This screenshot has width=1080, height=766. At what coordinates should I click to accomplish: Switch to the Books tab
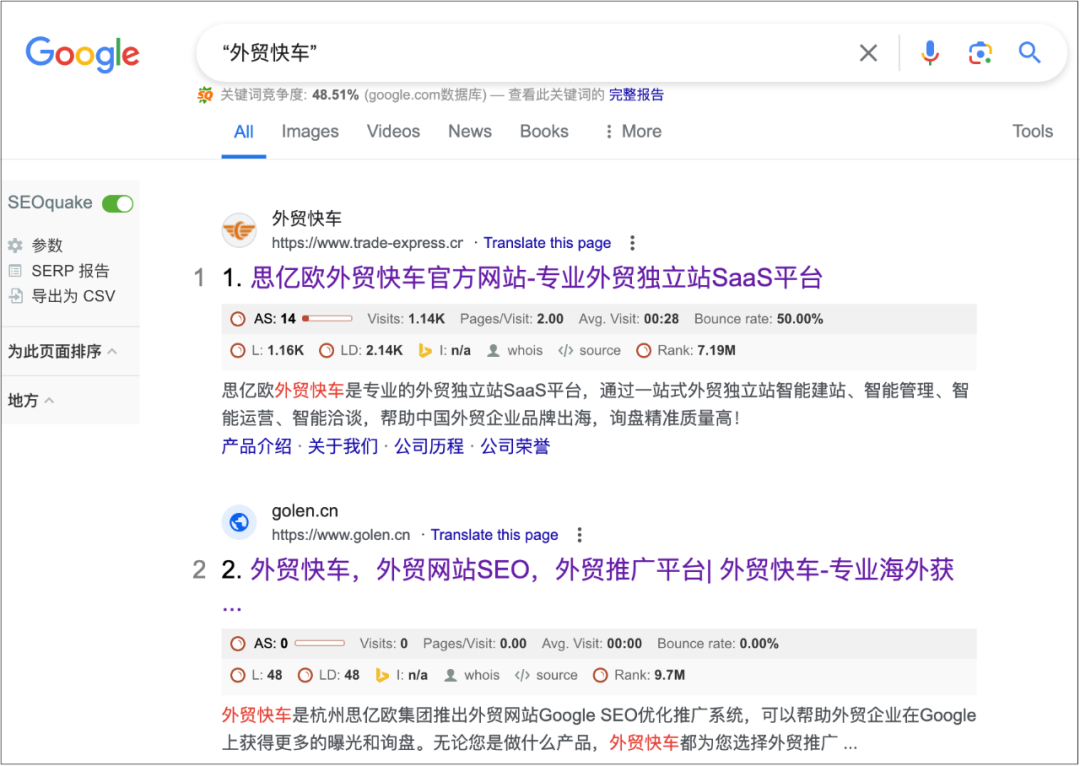(544, 132)
